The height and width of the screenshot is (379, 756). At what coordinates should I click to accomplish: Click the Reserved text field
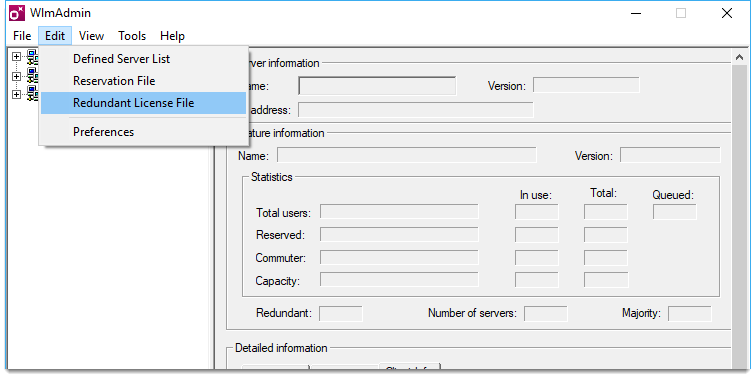[x=399, y=234]
